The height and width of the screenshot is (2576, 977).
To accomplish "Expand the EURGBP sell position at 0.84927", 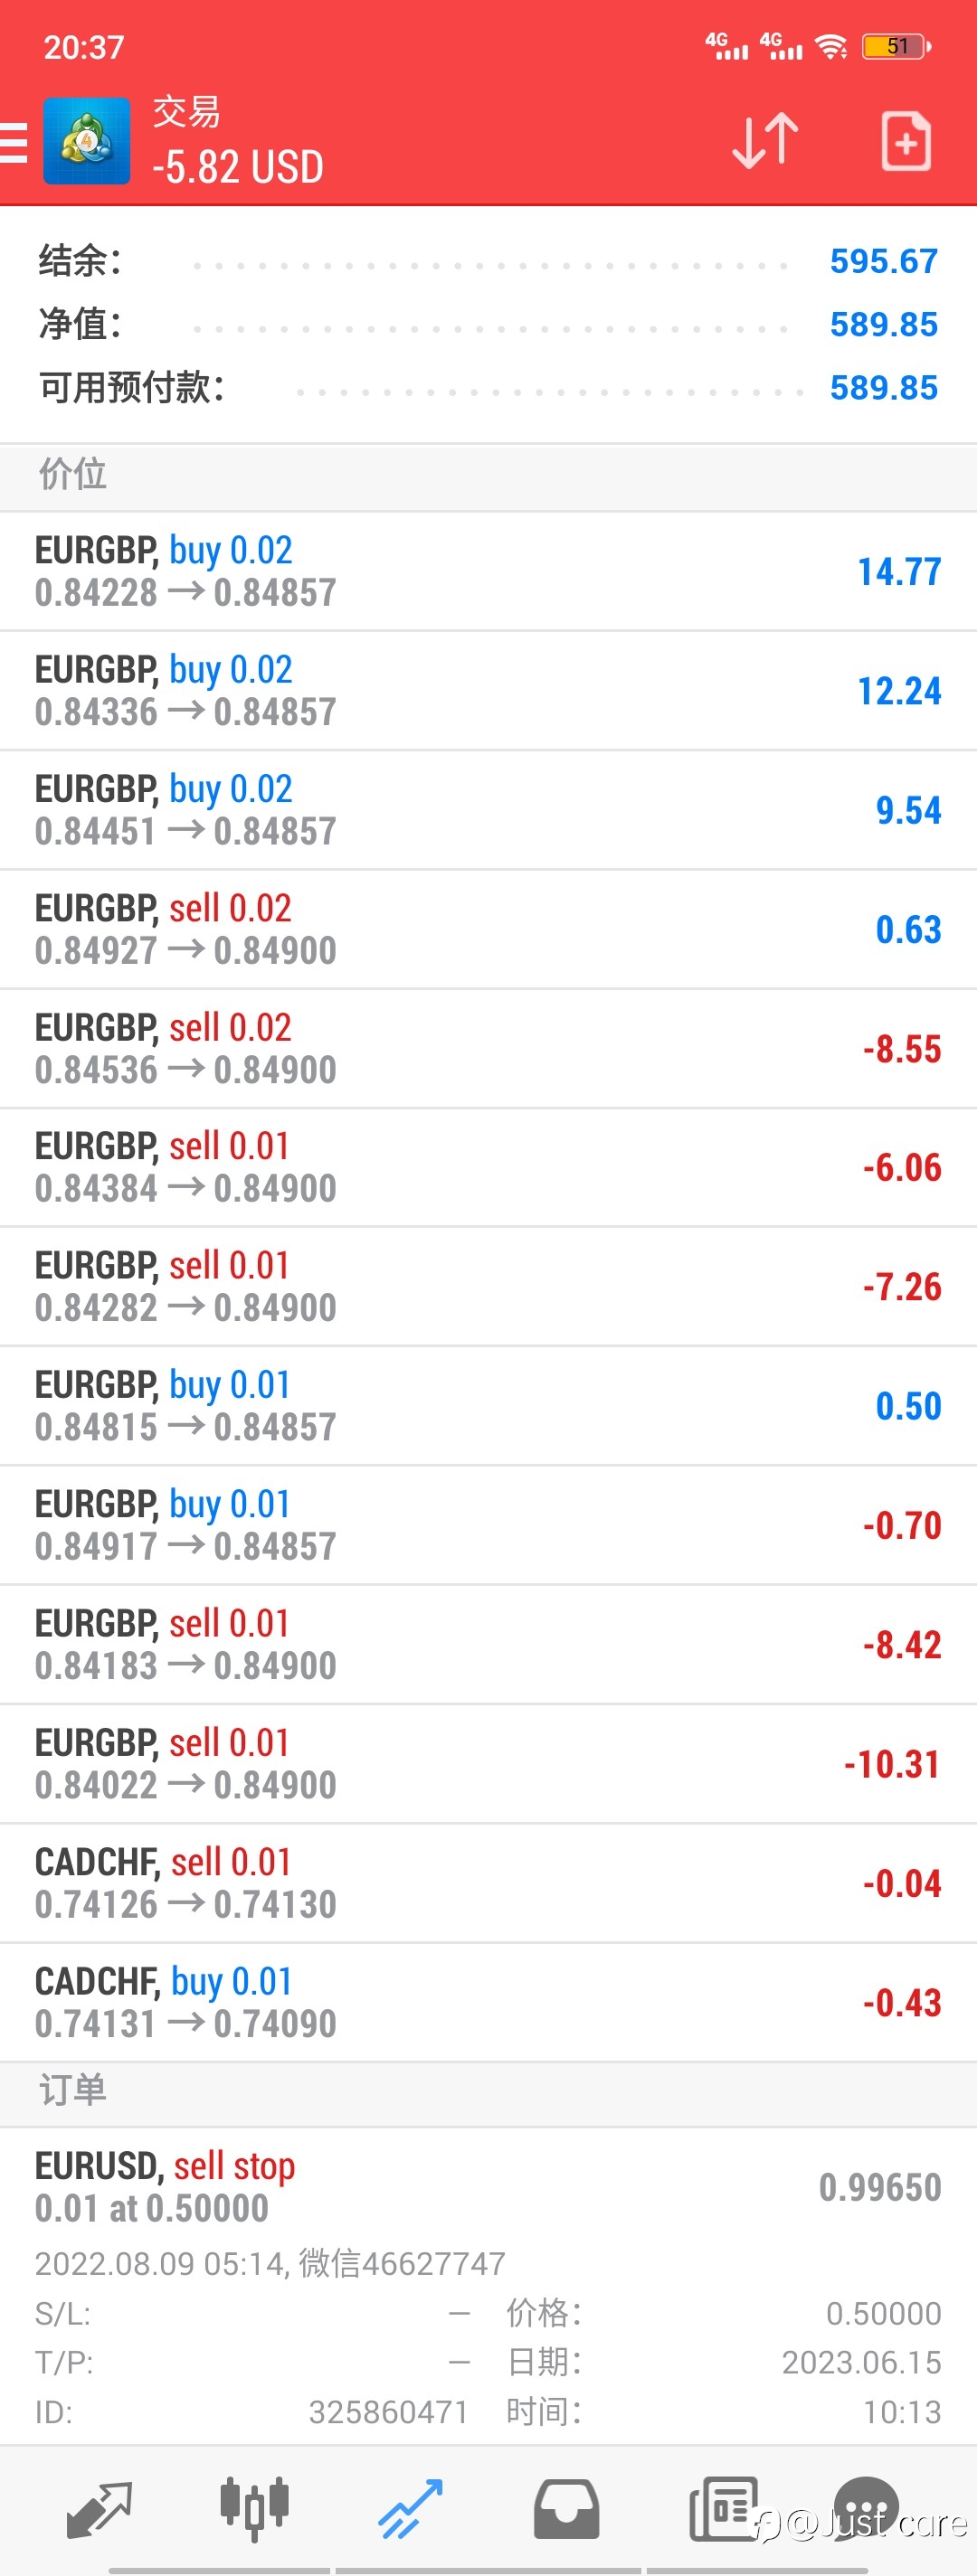I will tap(488, 929).
